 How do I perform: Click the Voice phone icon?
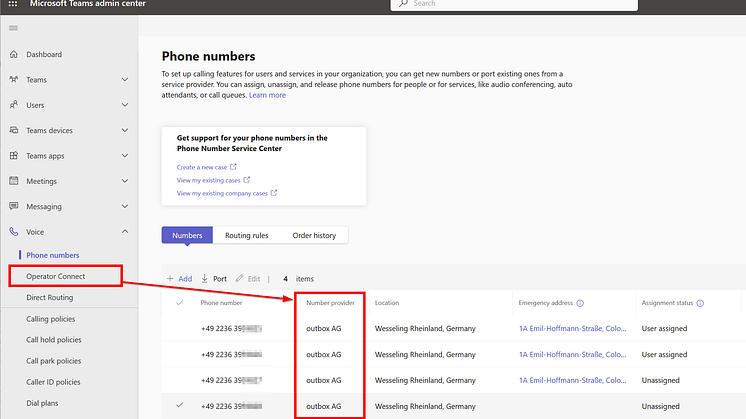pyautogui.click(x=14, y=232)
